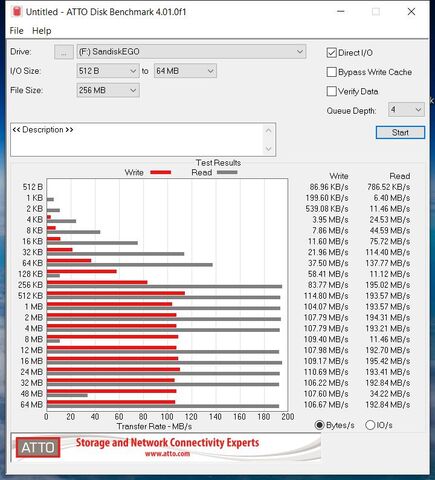
Task: Click the 12 MB row label in chart
Action: pyautogui.click(x=32, y=350)
